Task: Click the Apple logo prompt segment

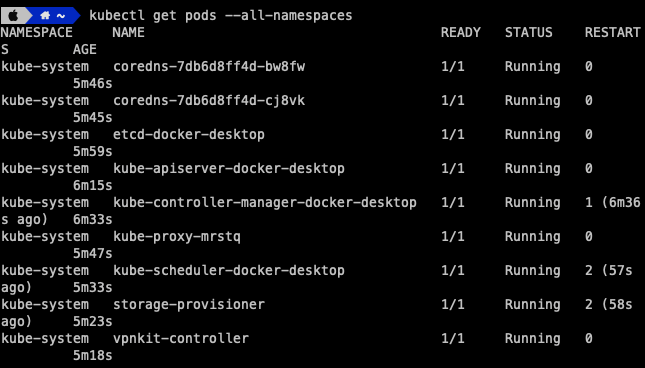Action: coord(14,16)
